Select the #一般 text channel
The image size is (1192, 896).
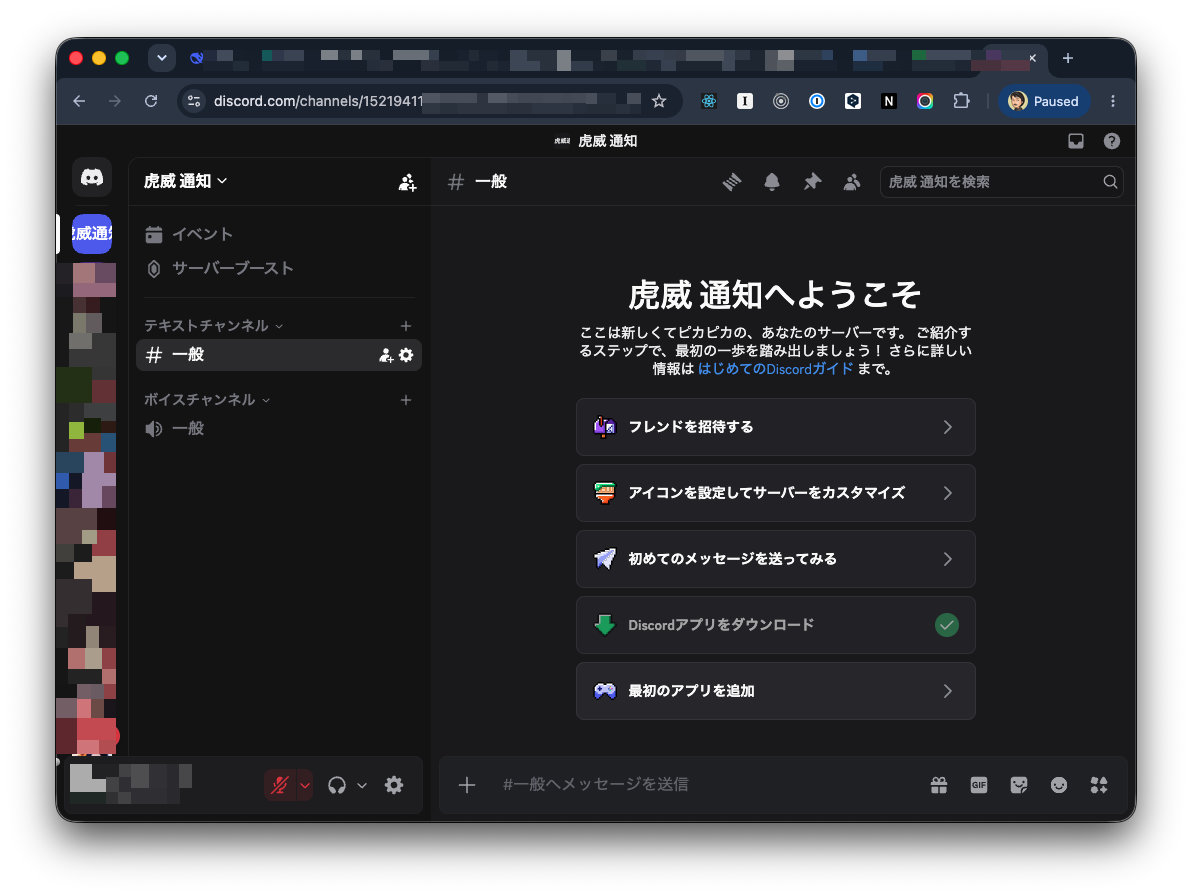[278, 355]
